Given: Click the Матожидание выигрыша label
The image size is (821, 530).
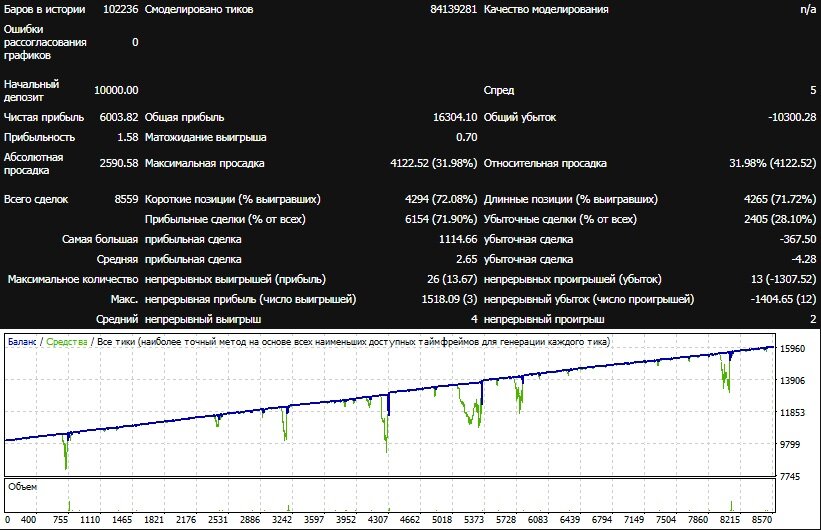Looking at the screenshot, I should pyautogui.click(x=206, y=137).
